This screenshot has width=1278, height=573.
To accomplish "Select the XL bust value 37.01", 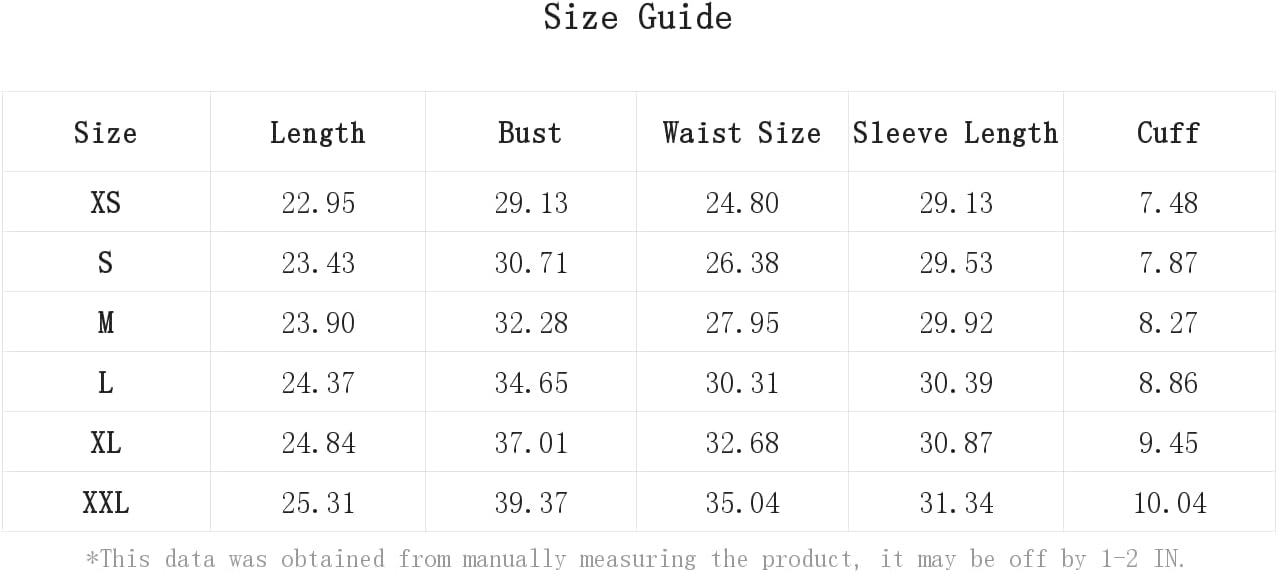I will coord(531,443).
